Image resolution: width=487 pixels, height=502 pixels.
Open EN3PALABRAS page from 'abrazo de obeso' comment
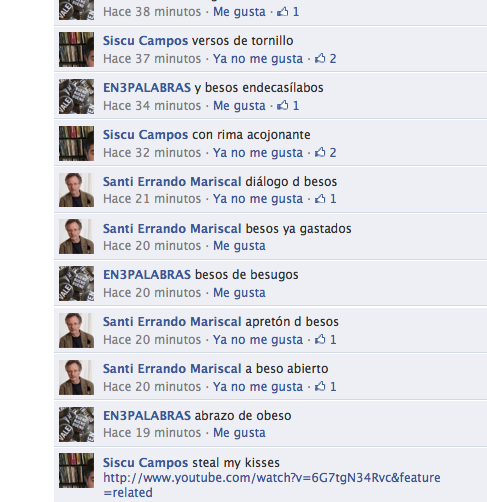click(x=147, y=416)
